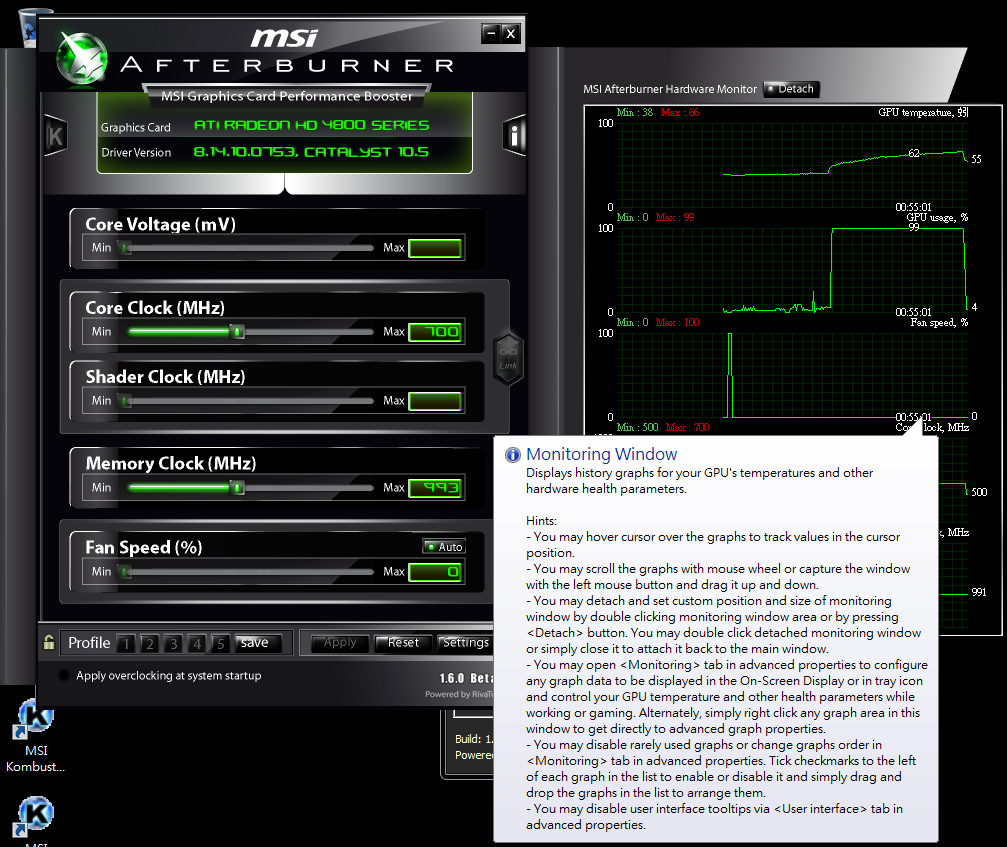This screenshot has width=1007, height=847.
Task: Select profile slot 1
Action: (x=126, y=643)
